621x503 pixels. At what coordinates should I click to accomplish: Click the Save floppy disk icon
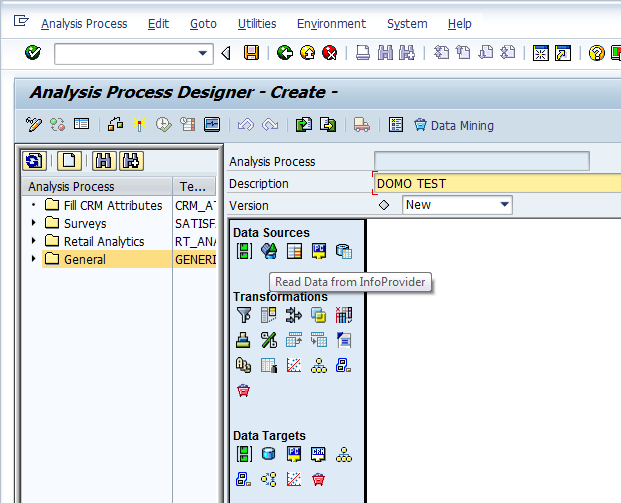252,53
